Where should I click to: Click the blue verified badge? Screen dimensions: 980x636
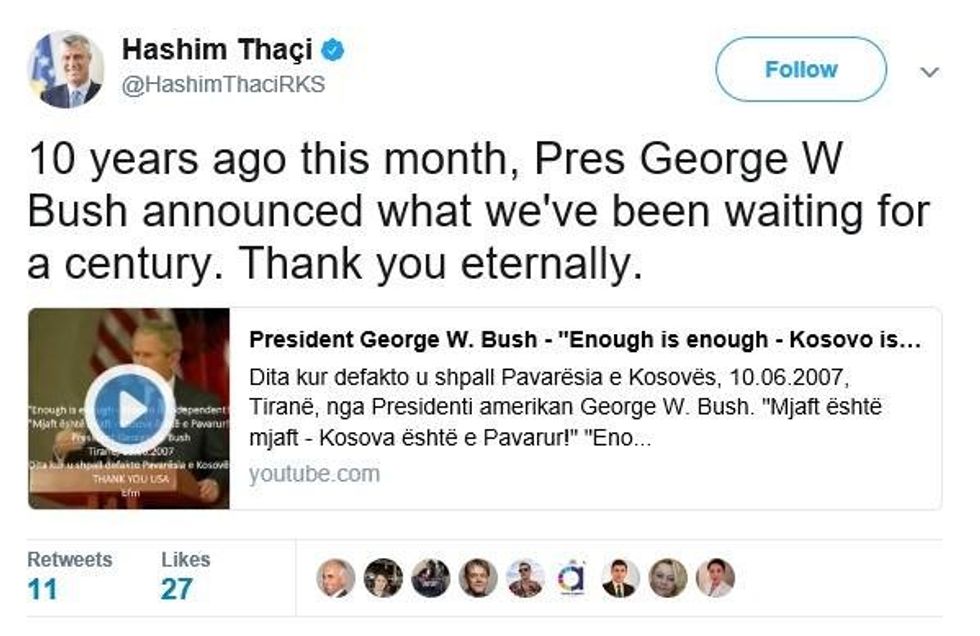coord(333,49)
